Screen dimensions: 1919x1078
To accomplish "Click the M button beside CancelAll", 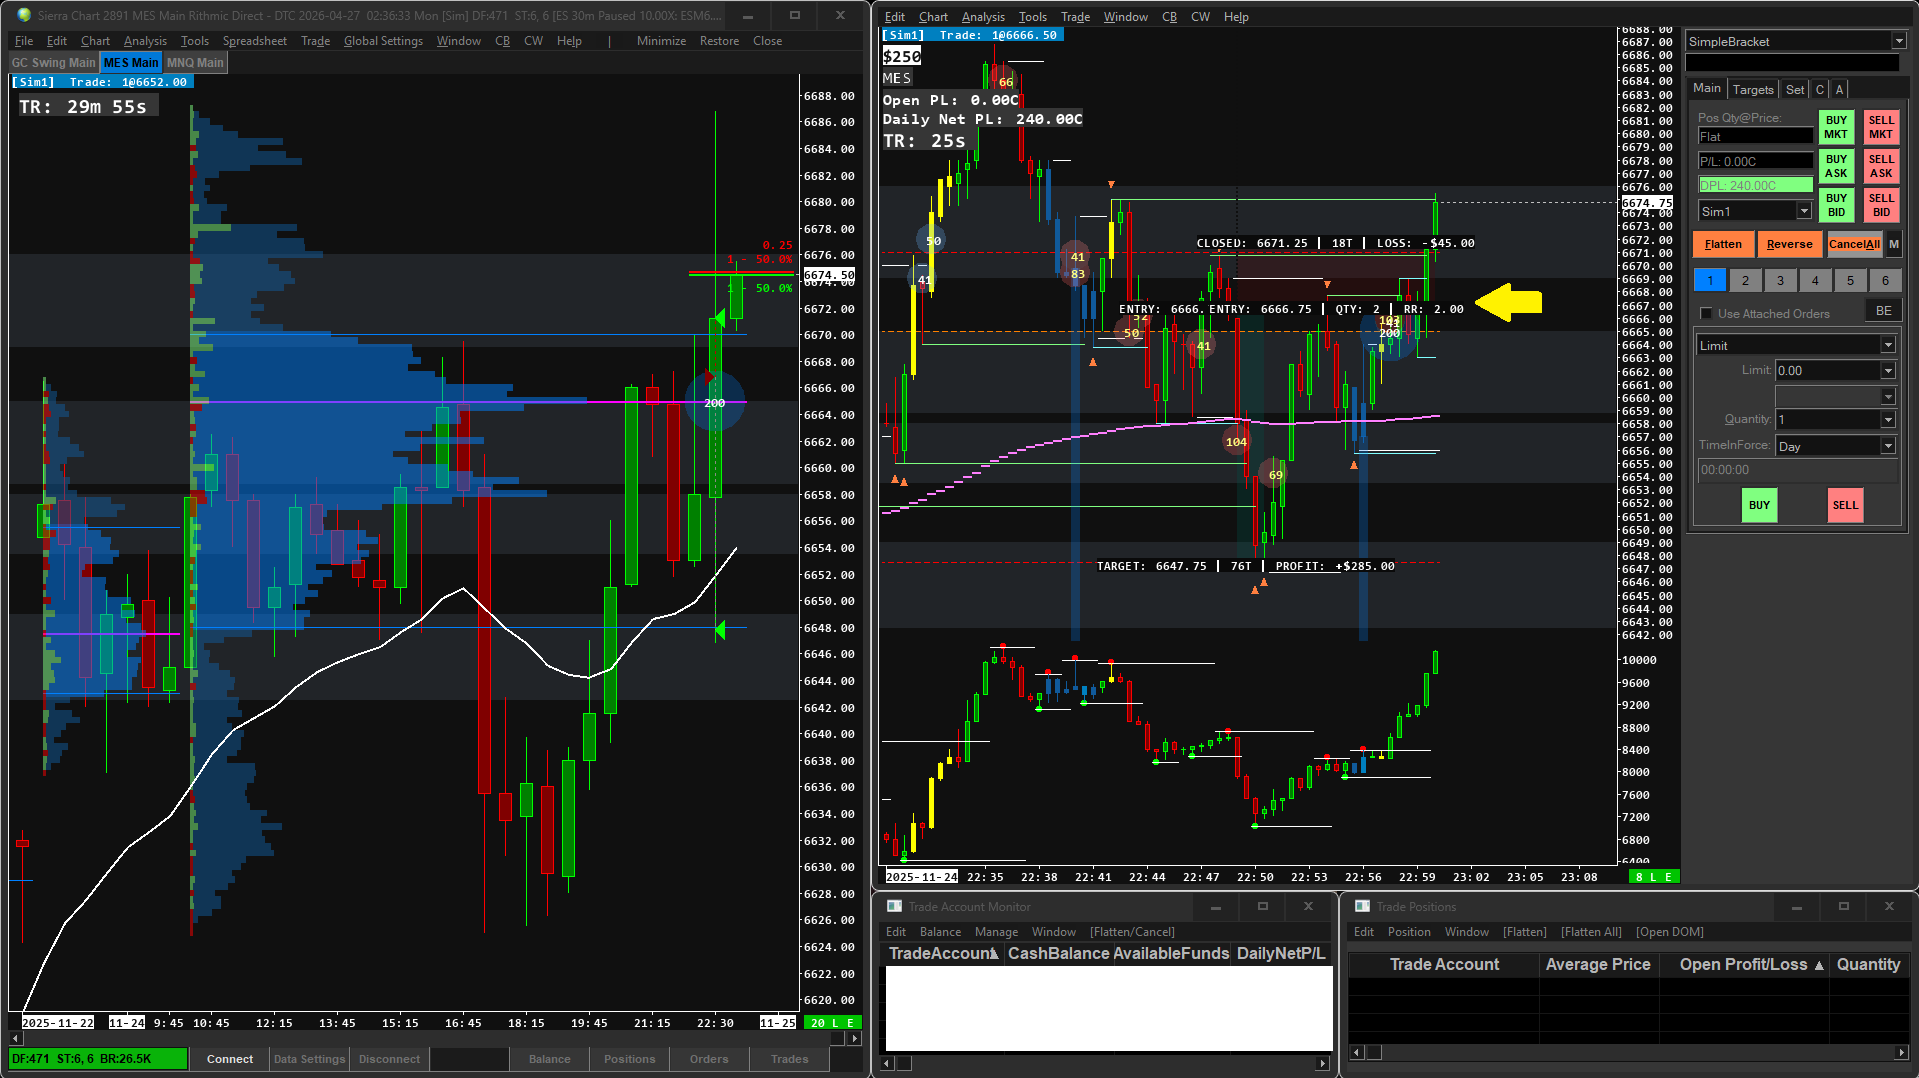I will [x=1894, y=244].
